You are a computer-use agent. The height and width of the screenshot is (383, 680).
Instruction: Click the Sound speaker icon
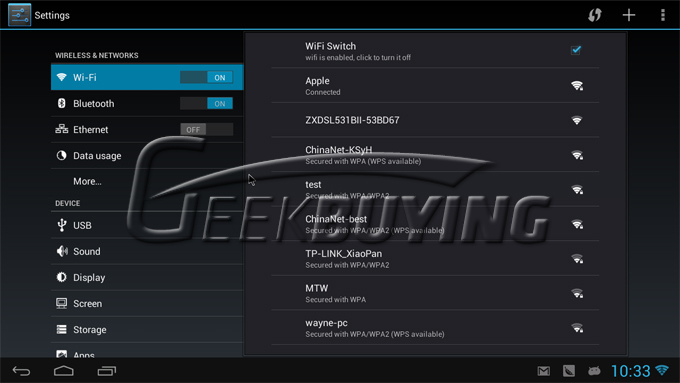[62, 251]
